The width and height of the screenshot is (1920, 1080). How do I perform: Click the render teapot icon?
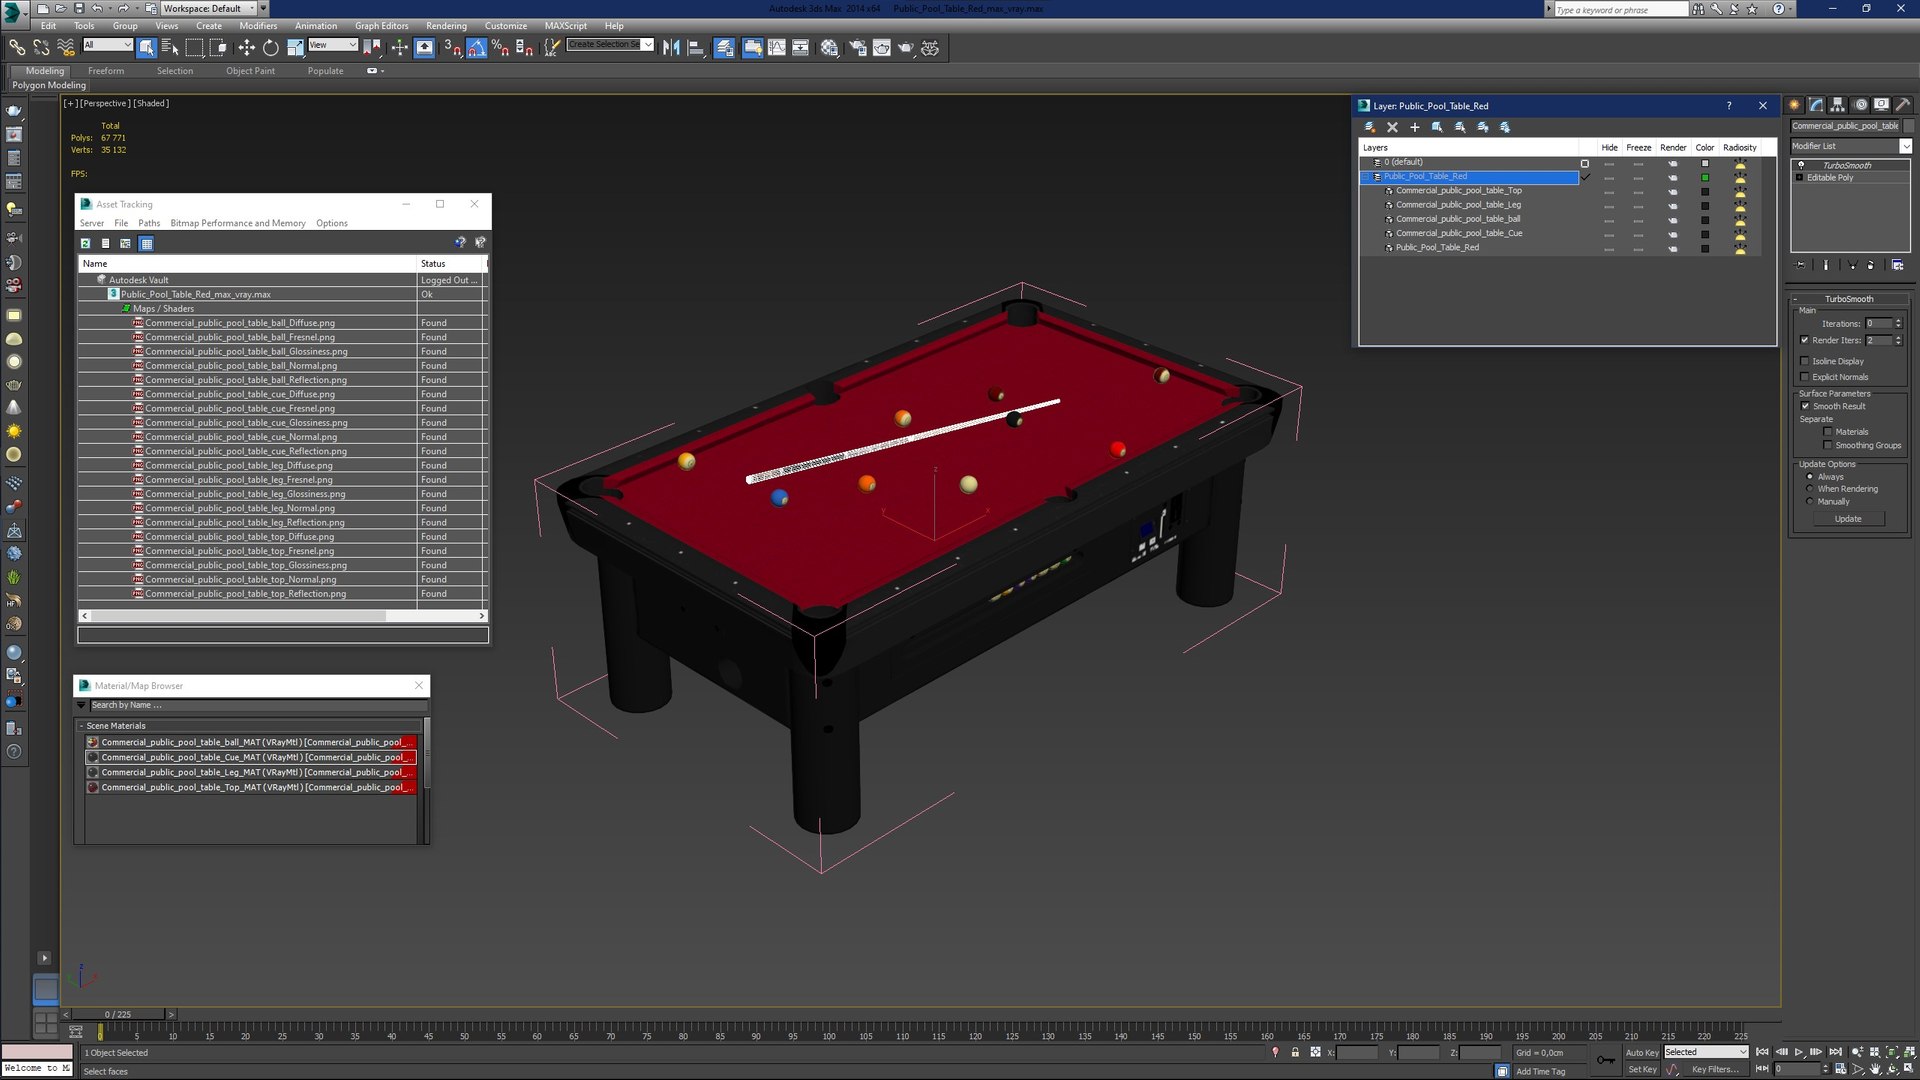click(x=905, y=47)
